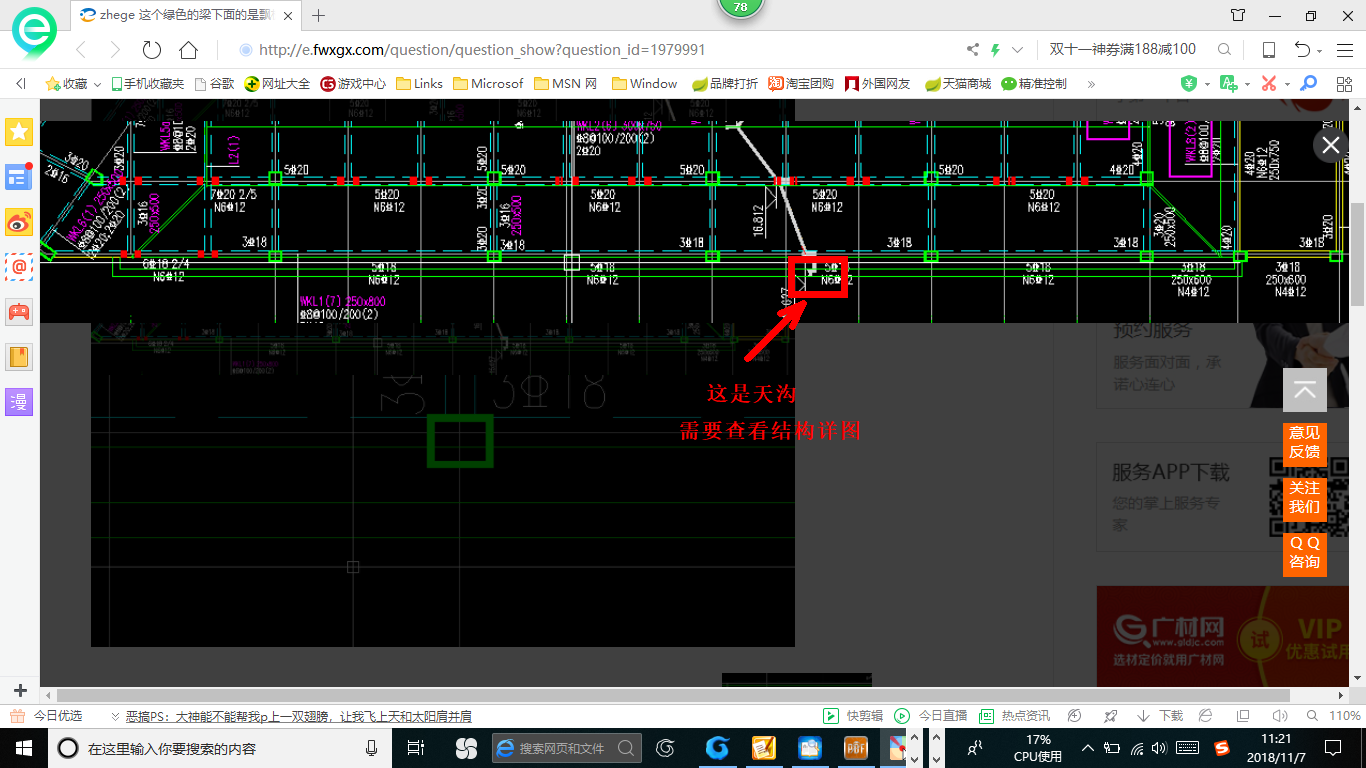This screenshot has height=768, width=1366.
Task: Reload the current page
Action: point(152,50)
